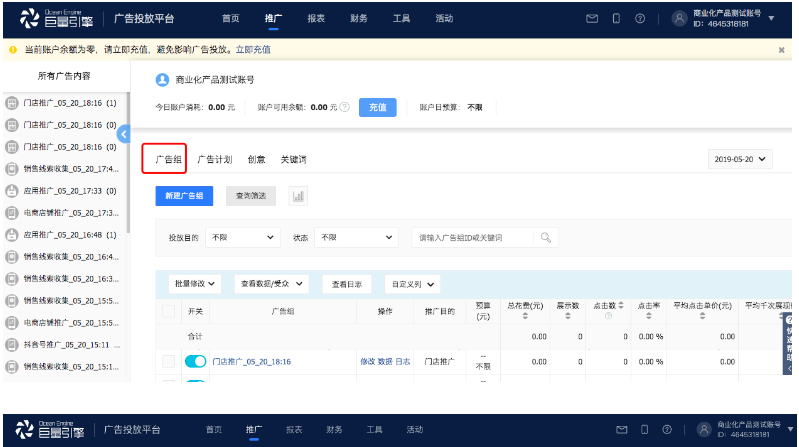The image size is (799, 447).
Task: Go to 首页 in the top navigation
Action: point(230,18)
